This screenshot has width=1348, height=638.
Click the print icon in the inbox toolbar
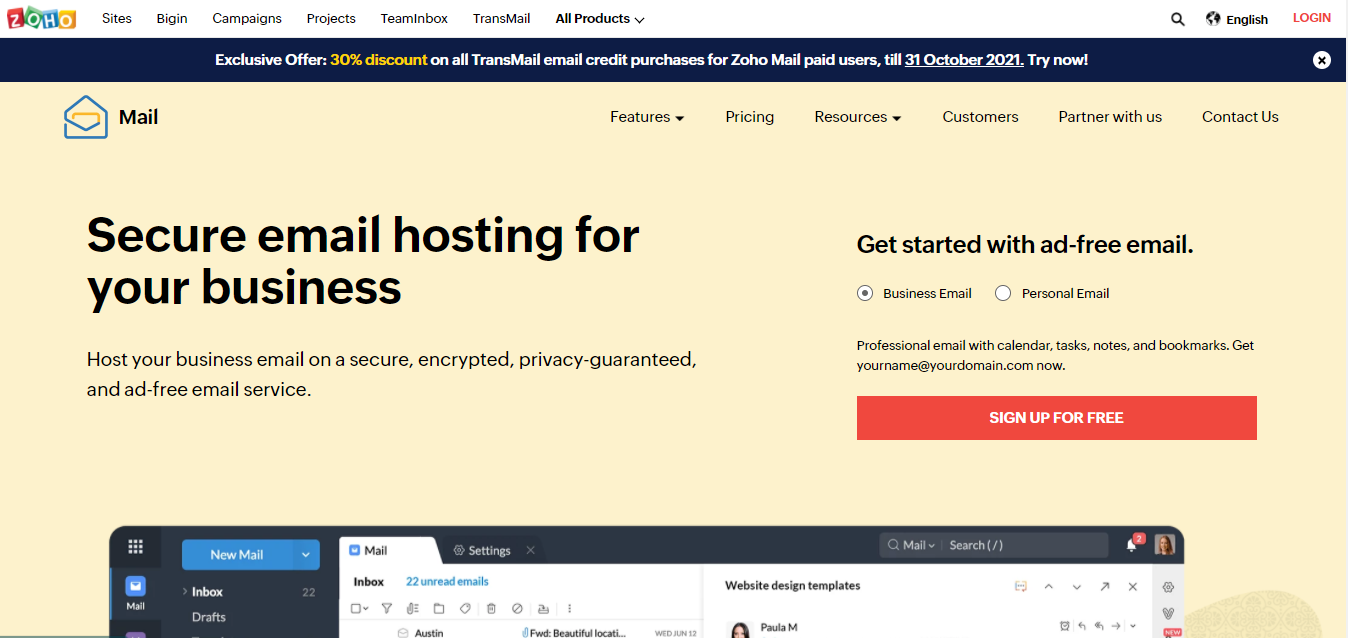click(543, 608)
